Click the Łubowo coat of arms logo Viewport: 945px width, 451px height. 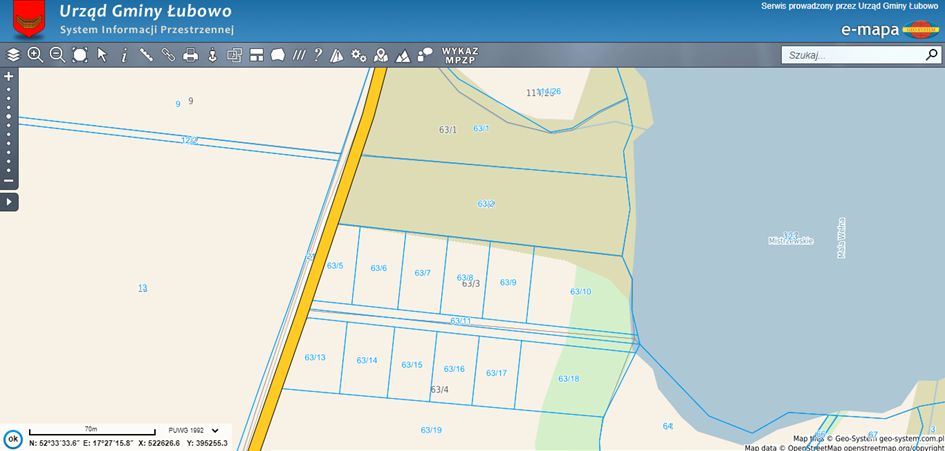coord(29,19)
